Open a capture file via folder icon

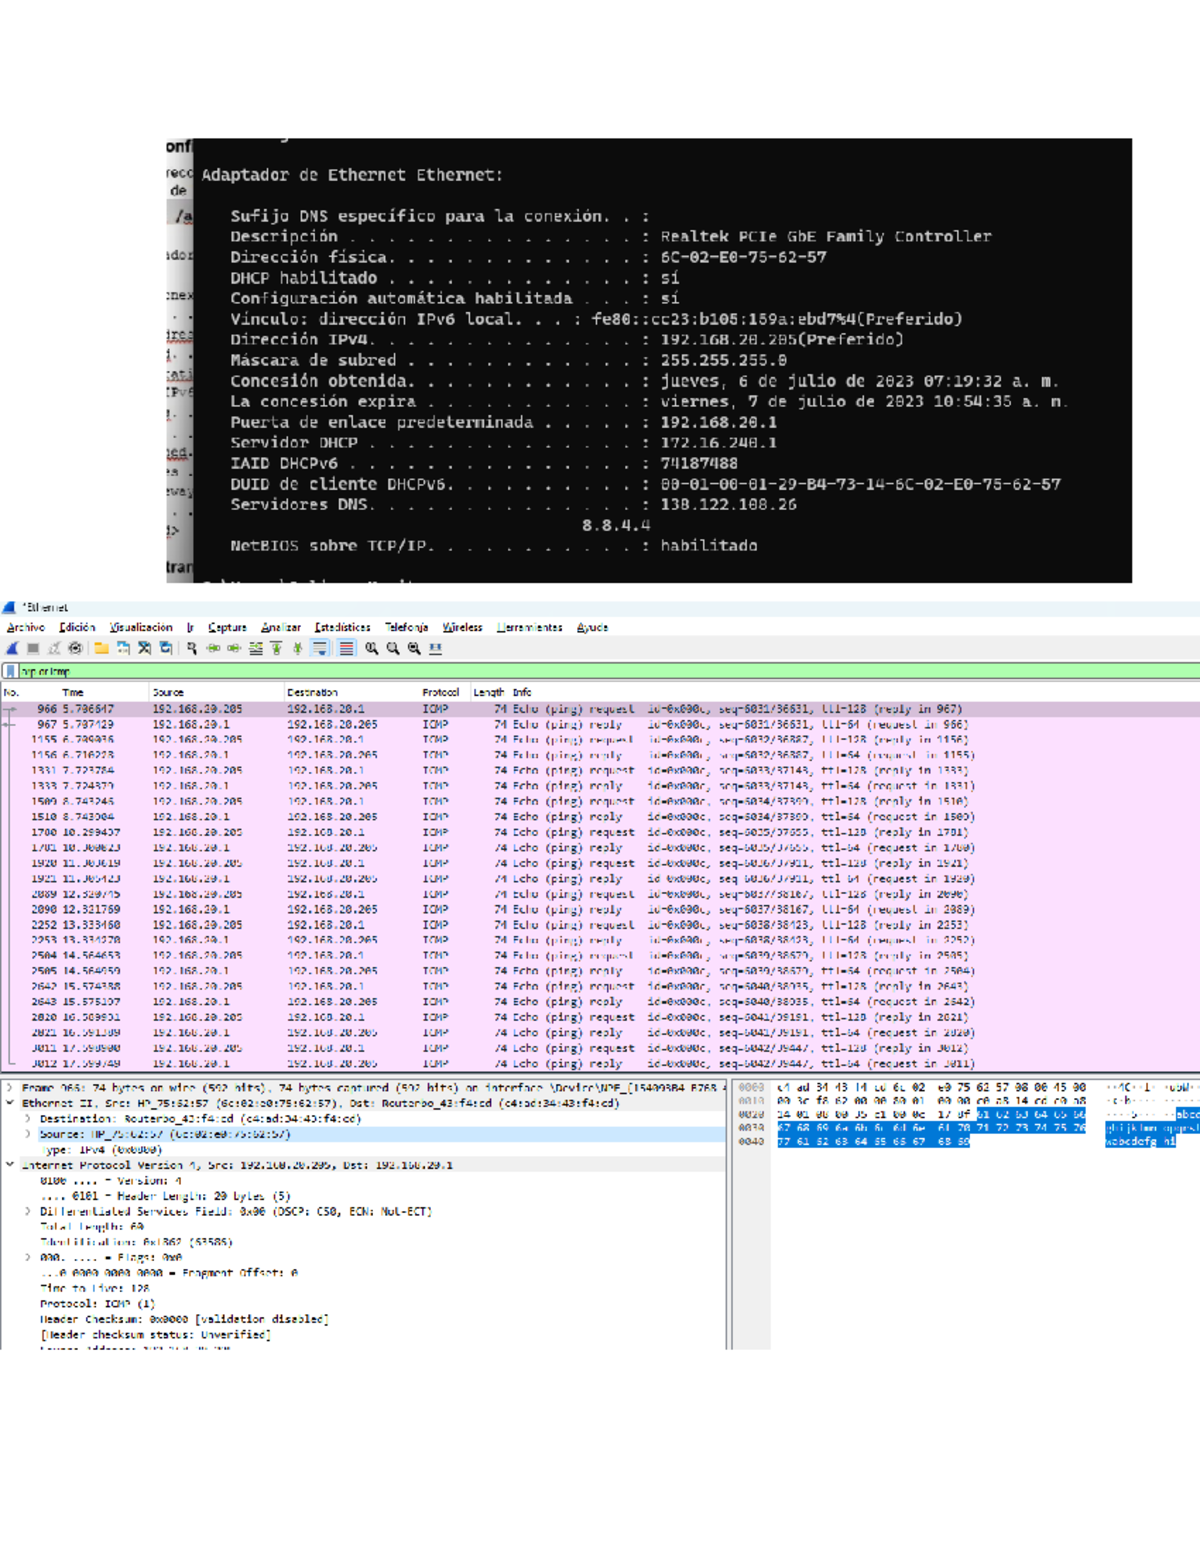pyautogui.click(x=101, y=648)
